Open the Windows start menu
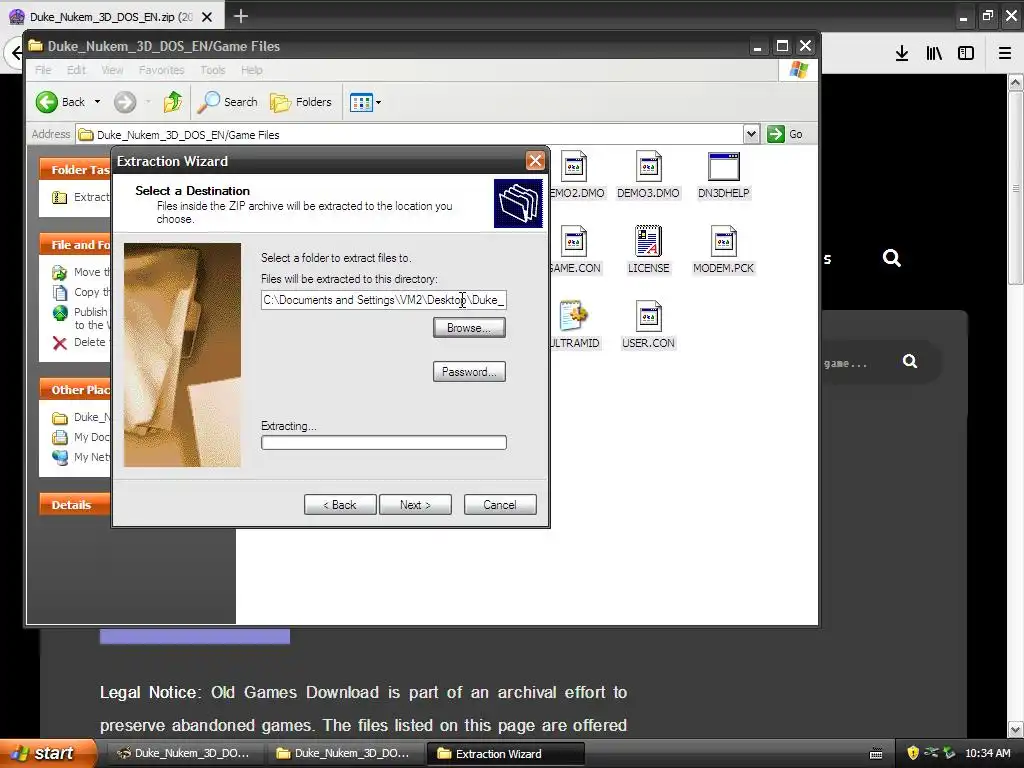 click(x=48, y=753)
